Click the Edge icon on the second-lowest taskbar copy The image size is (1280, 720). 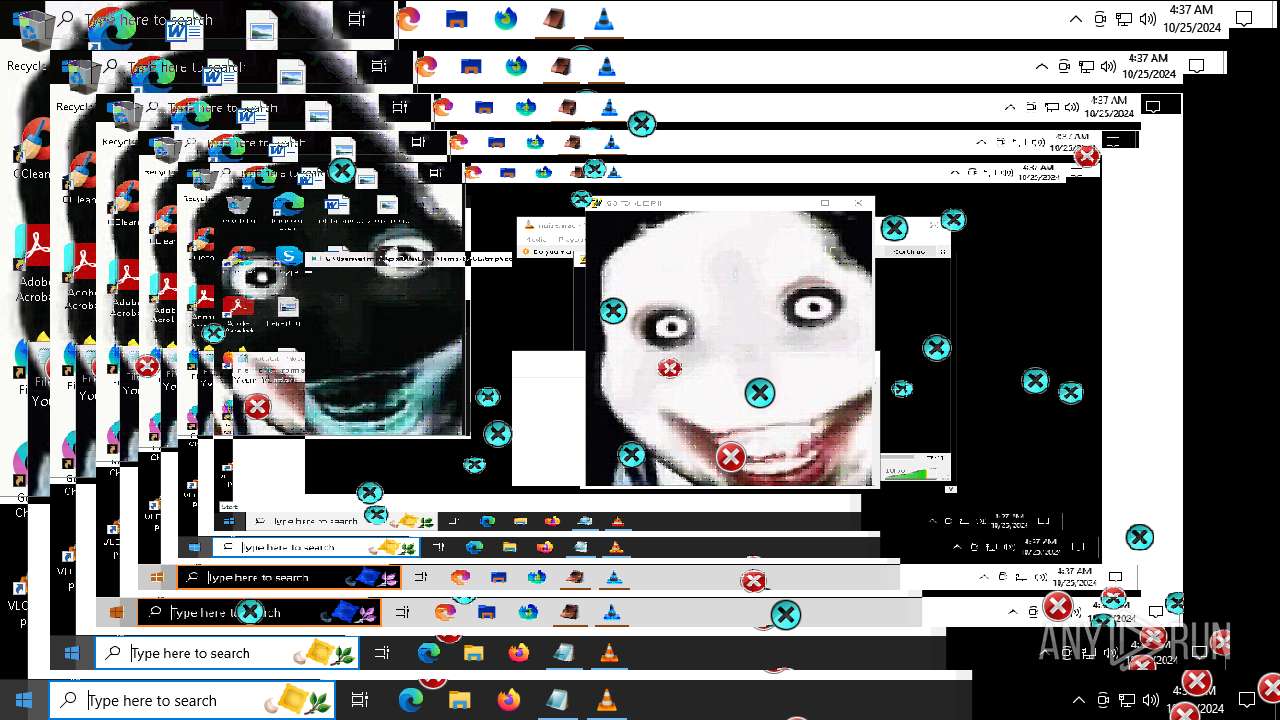(x=429, y=653)
